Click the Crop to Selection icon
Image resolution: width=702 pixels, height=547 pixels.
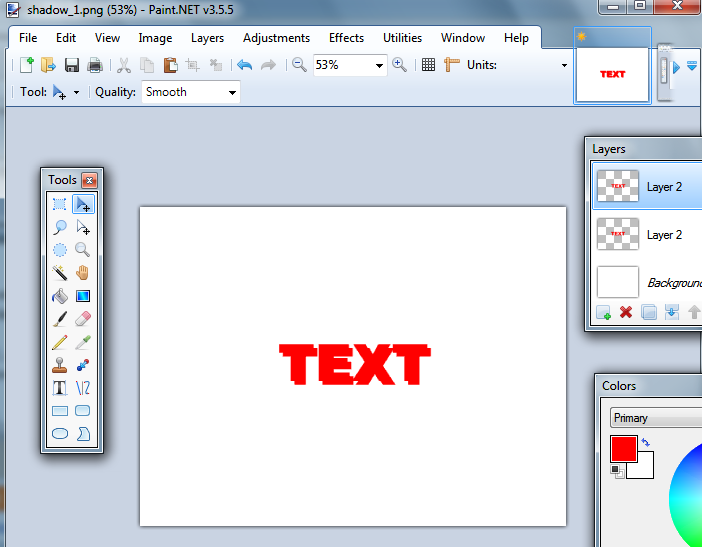coord(193,65)
